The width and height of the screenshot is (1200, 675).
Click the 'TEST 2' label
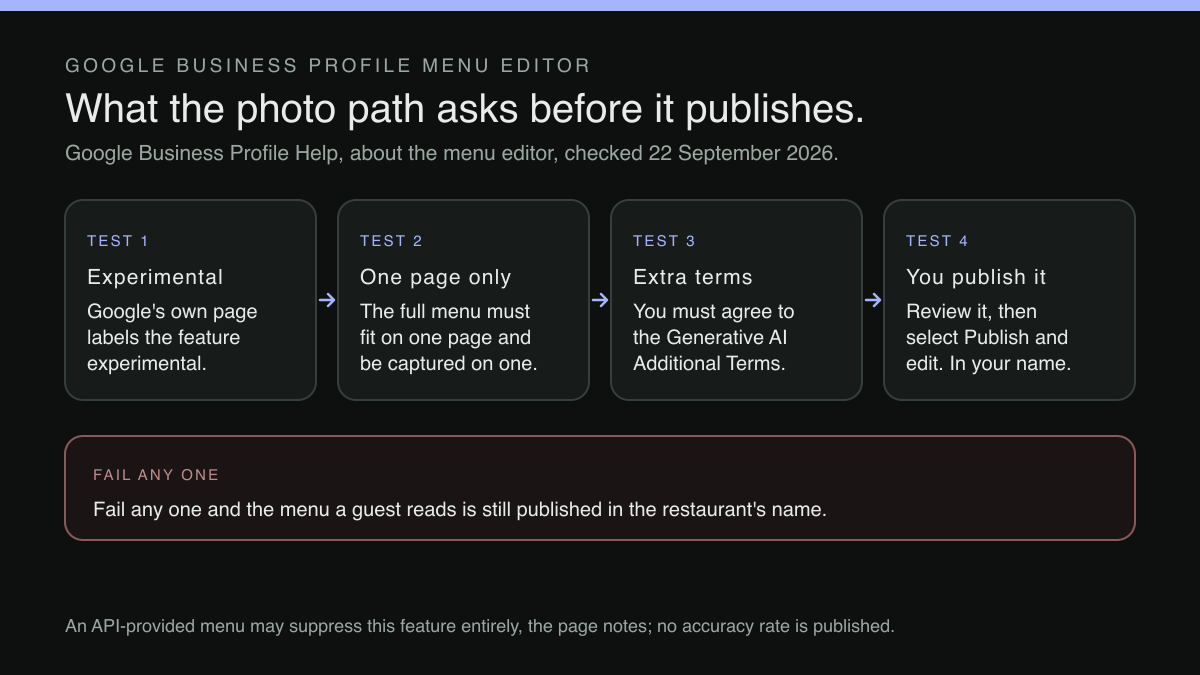(x=391, y=241)
